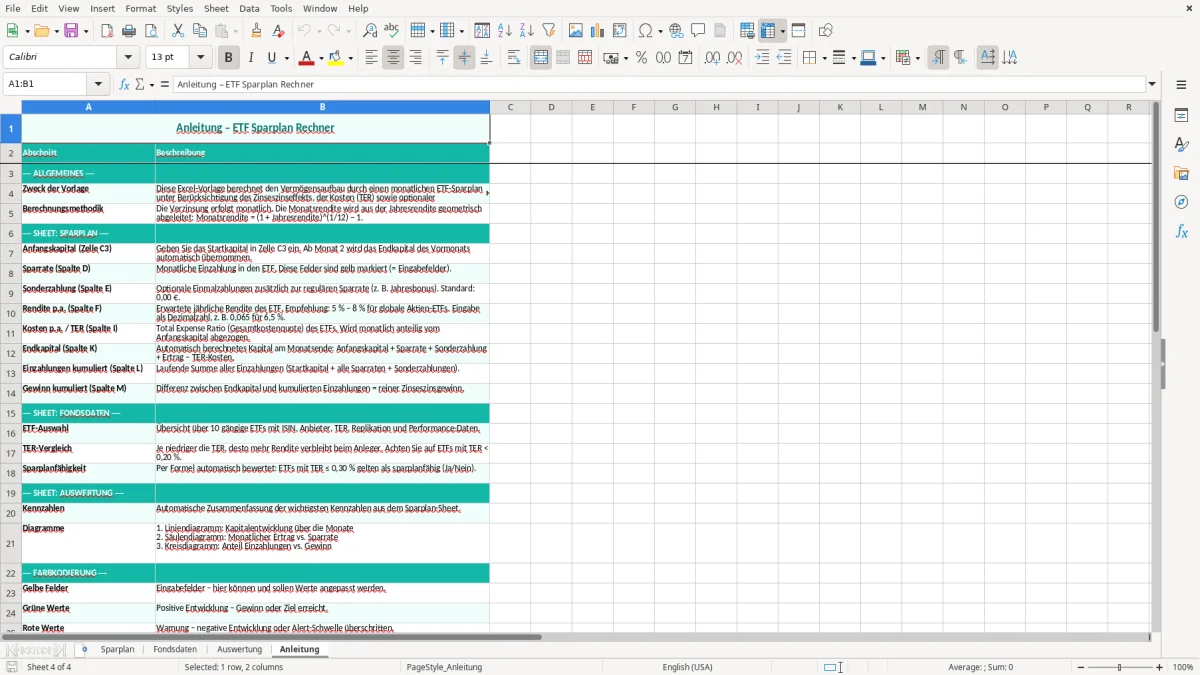Adjust the zoom slider in status bar
This screenshot has width=1200, height=675.
tap(1119, 667)
